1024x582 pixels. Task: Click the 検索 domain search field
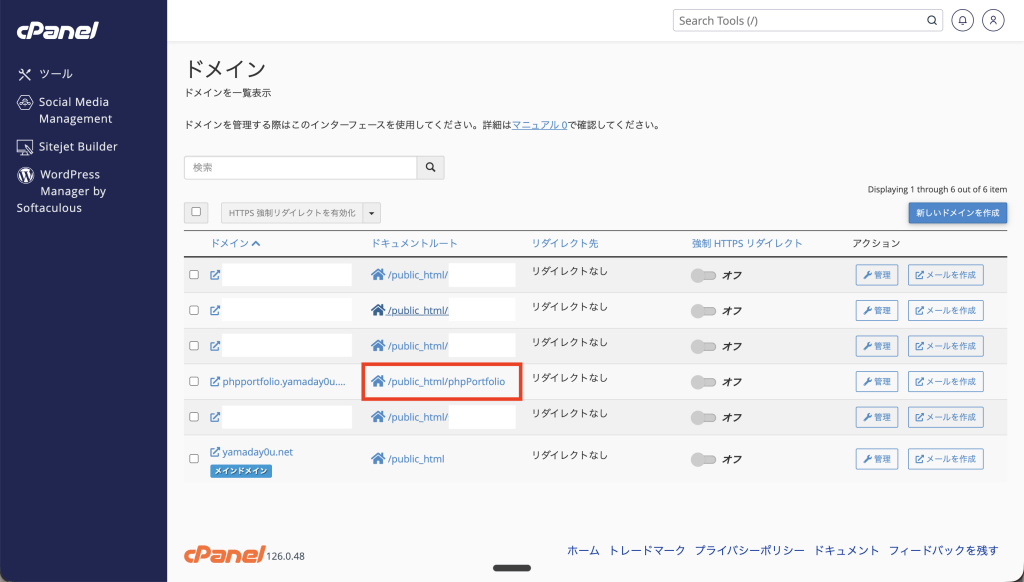pos(300,168)
